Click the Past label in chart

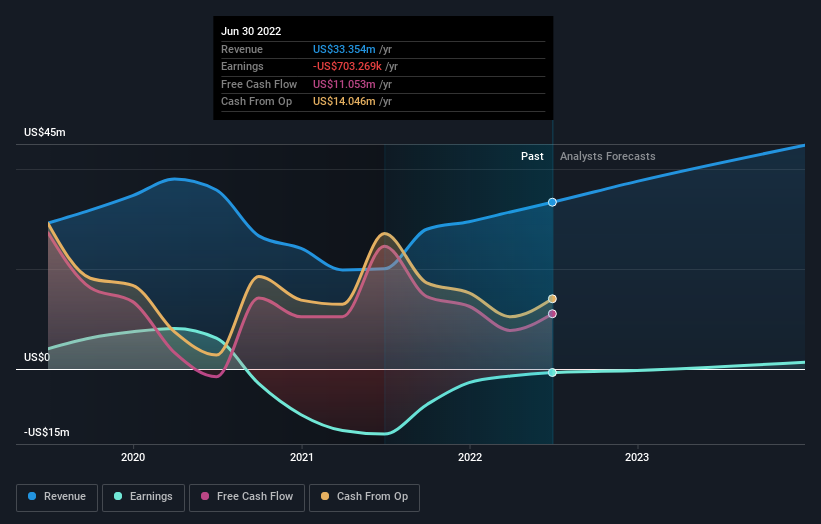[532, 156]
